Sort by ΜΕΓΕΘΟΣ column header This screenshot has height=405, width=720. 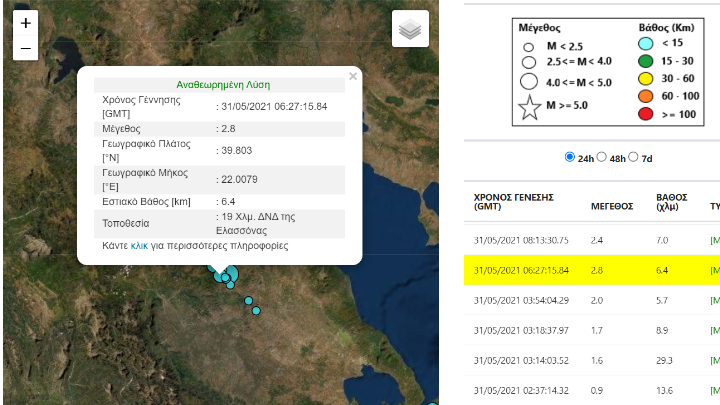[x=611, y=206]
